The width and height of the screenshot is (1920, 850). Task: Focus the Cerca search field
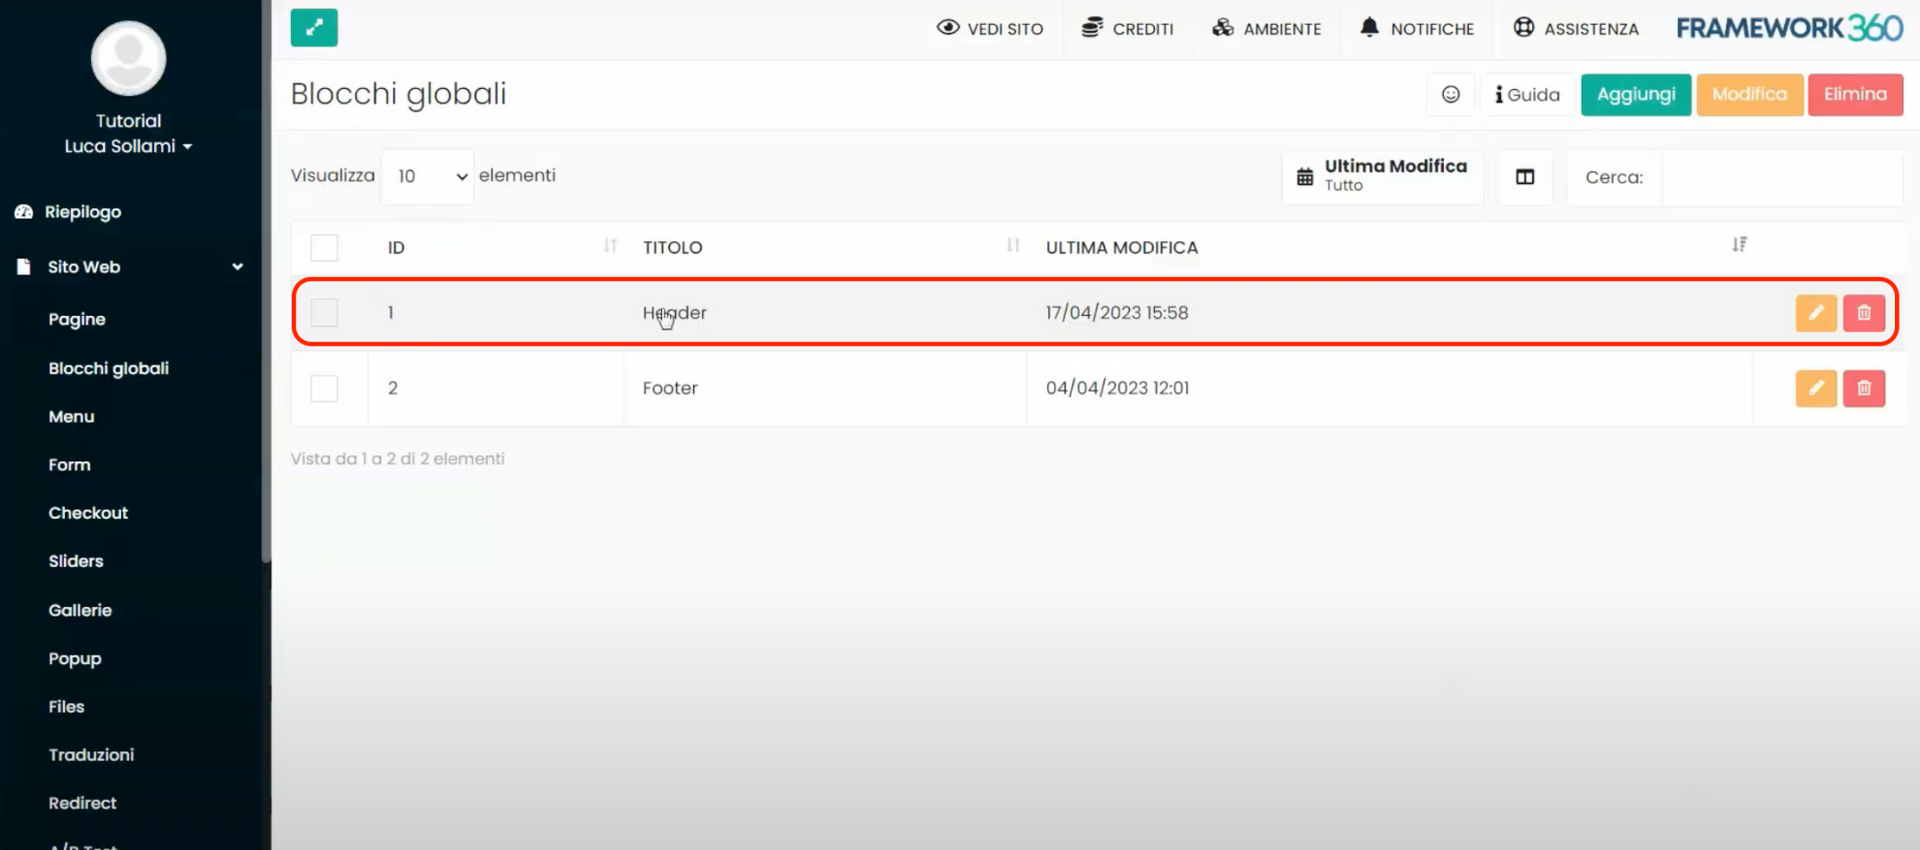1780,177
